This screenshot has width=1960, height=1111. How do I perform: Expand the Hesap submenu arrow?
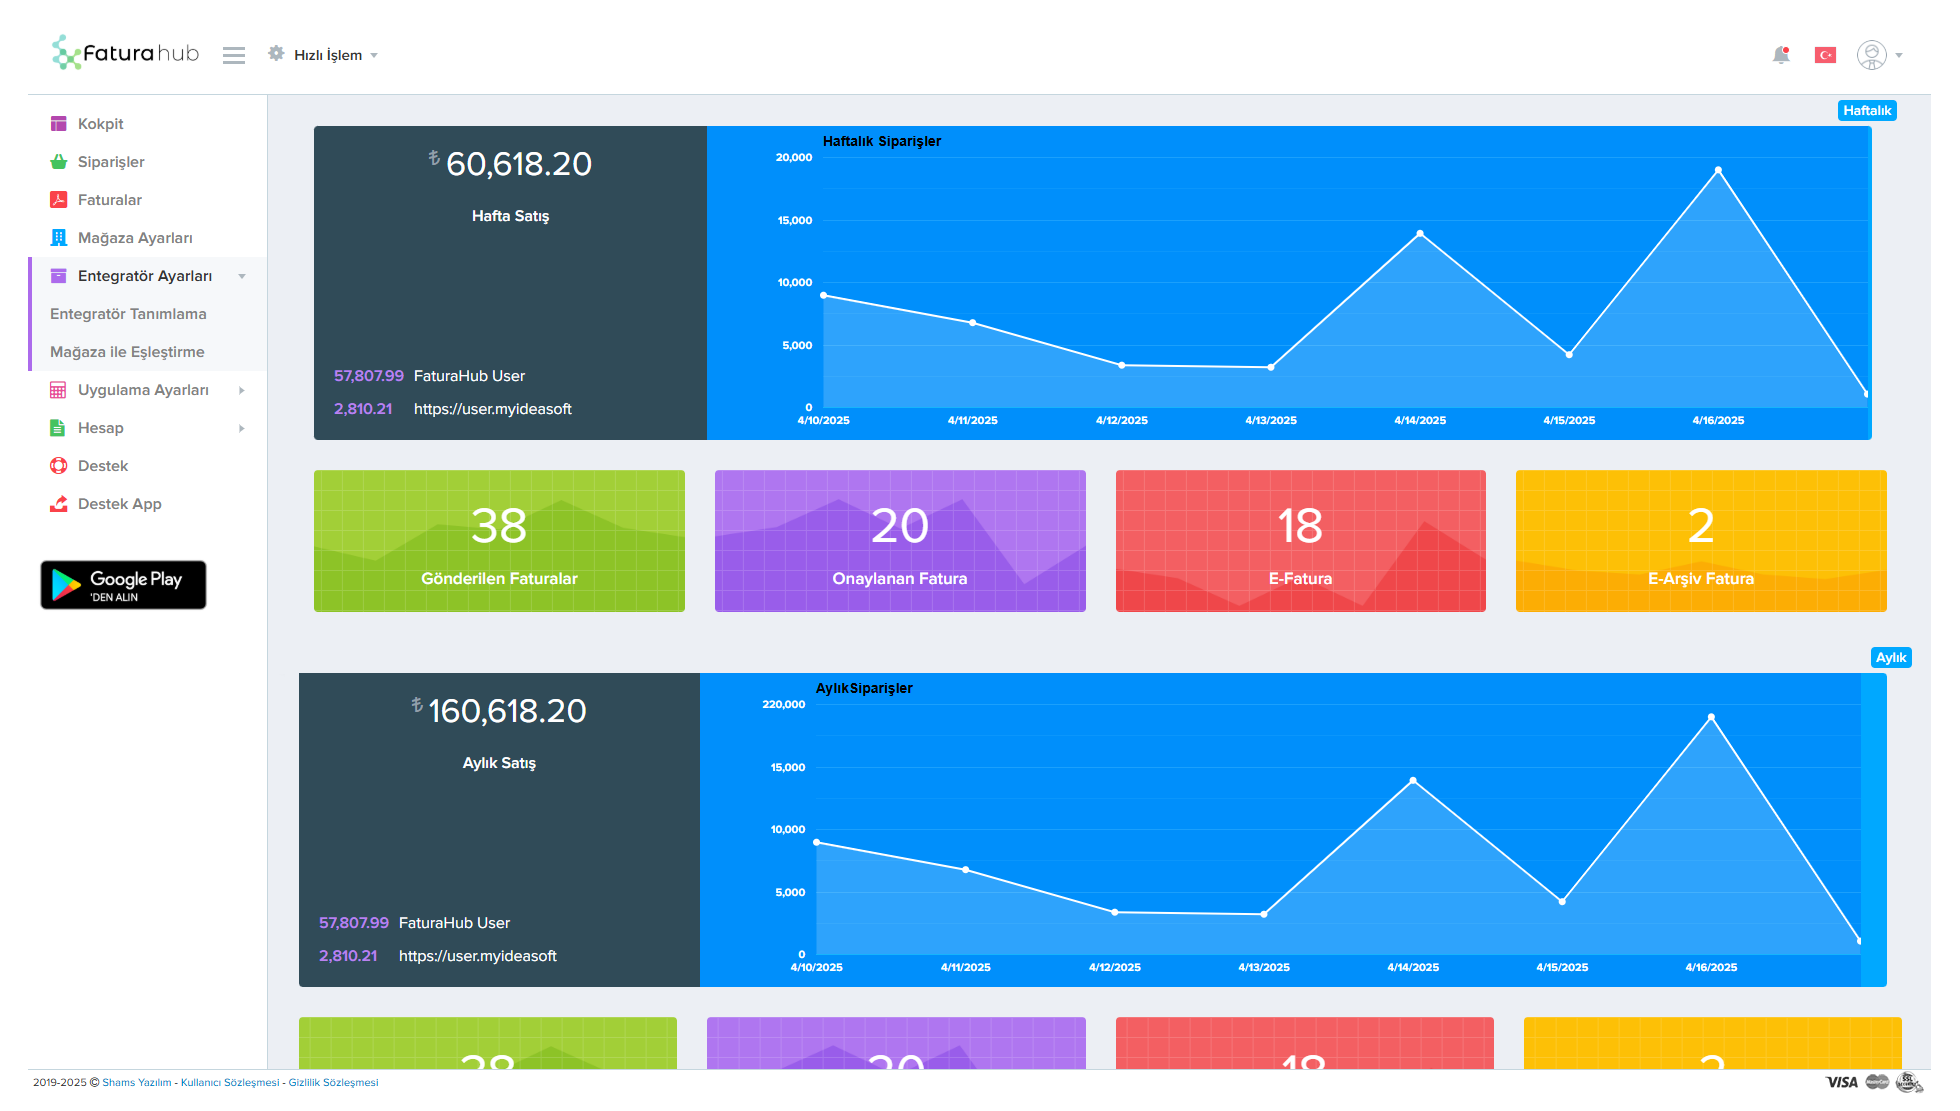[242, 428]
